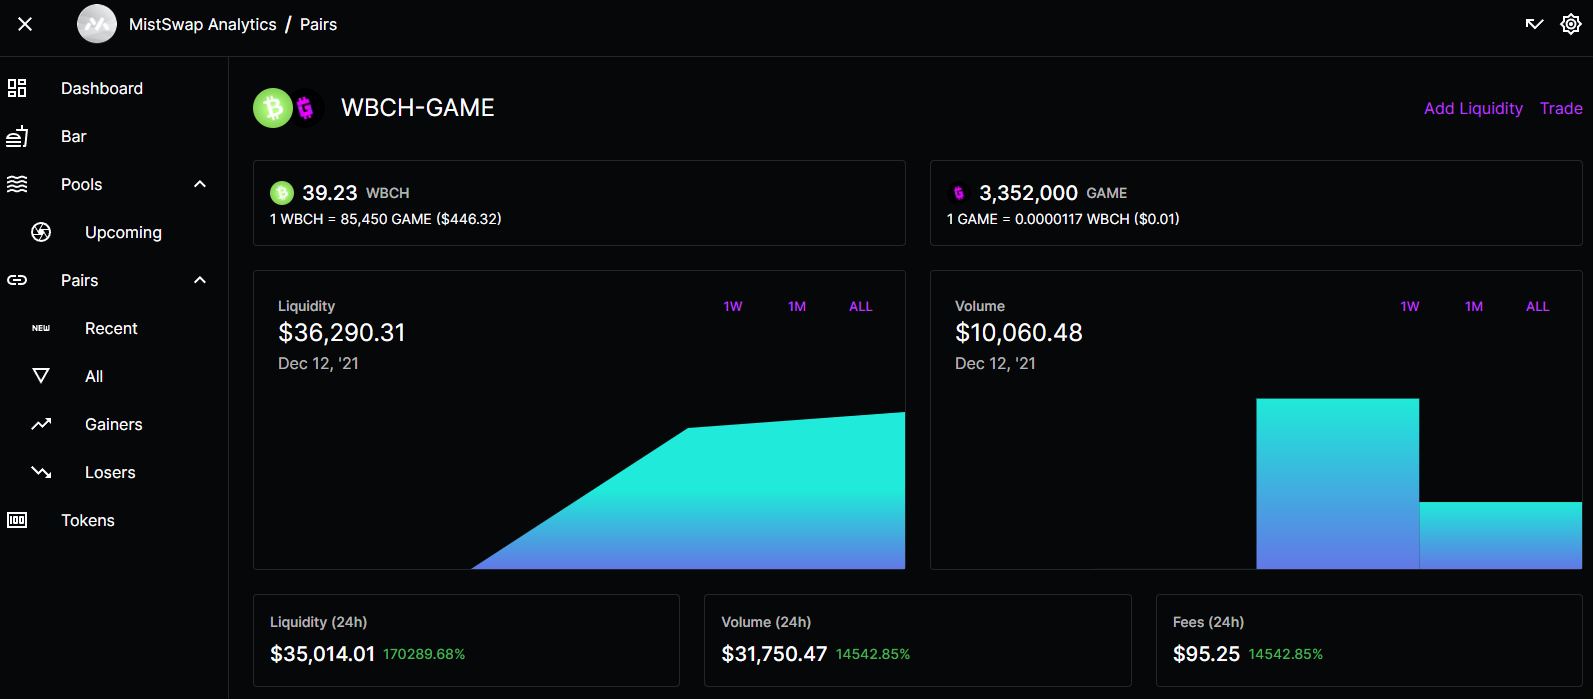Select $36,290.31 liquidity value
The image size is (1593, 699).
[x=342, y=333]
